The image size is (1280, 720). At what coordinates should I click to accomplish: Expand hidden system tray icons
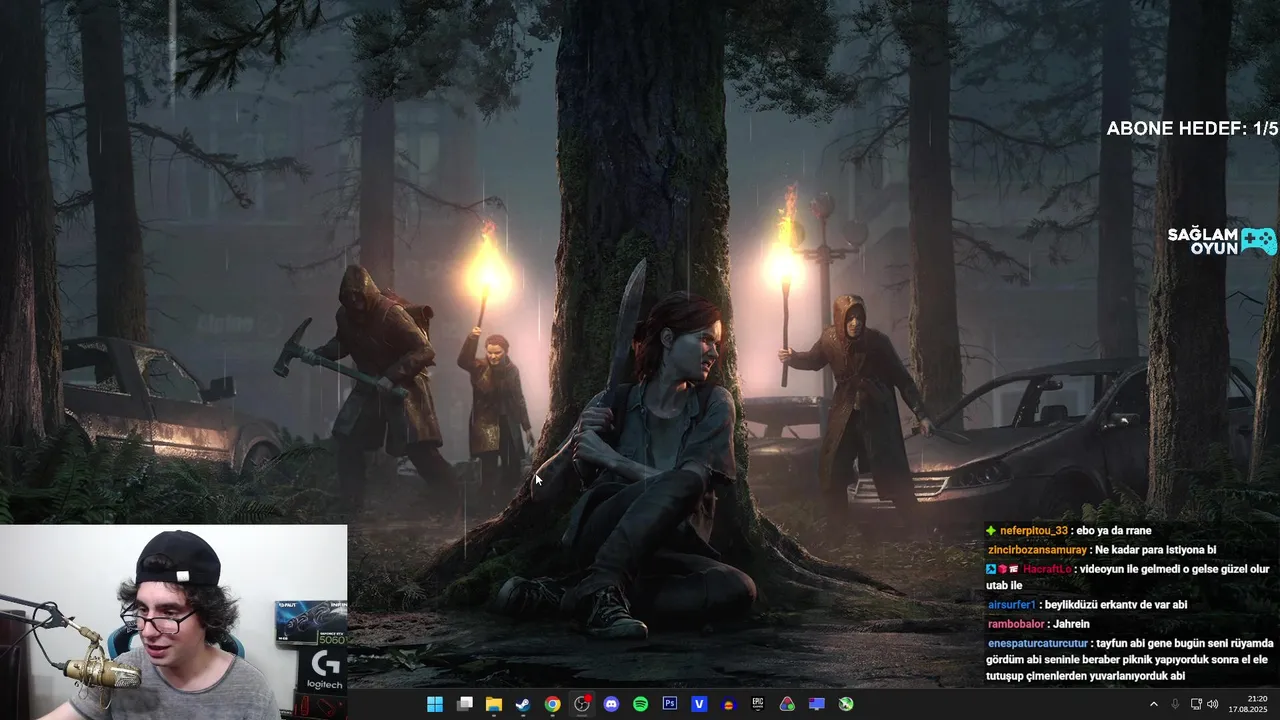click(1153, 704)
